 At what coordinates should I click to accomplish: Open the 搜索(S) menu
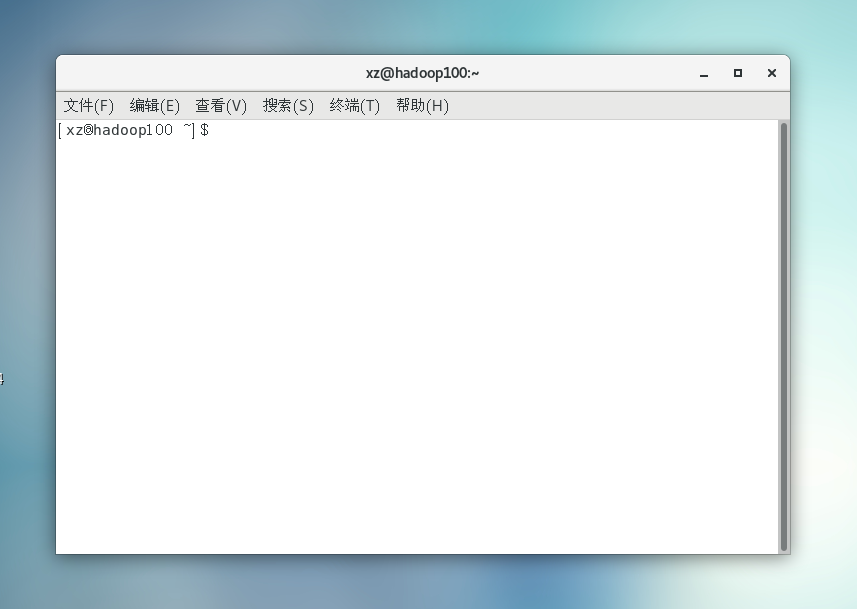coord(289,106)
